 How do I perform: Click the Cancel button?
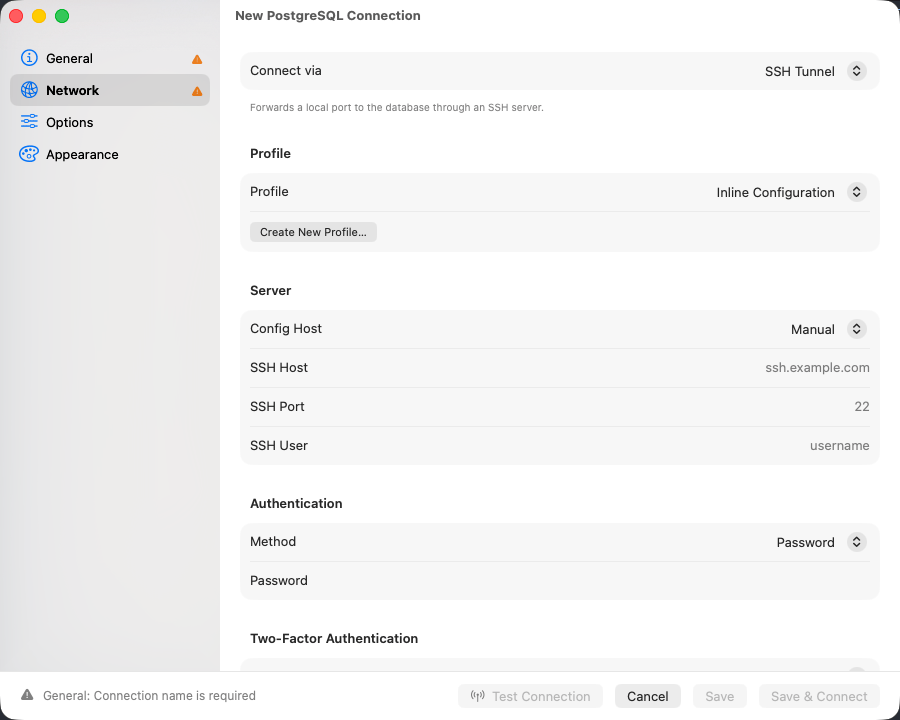647,696
